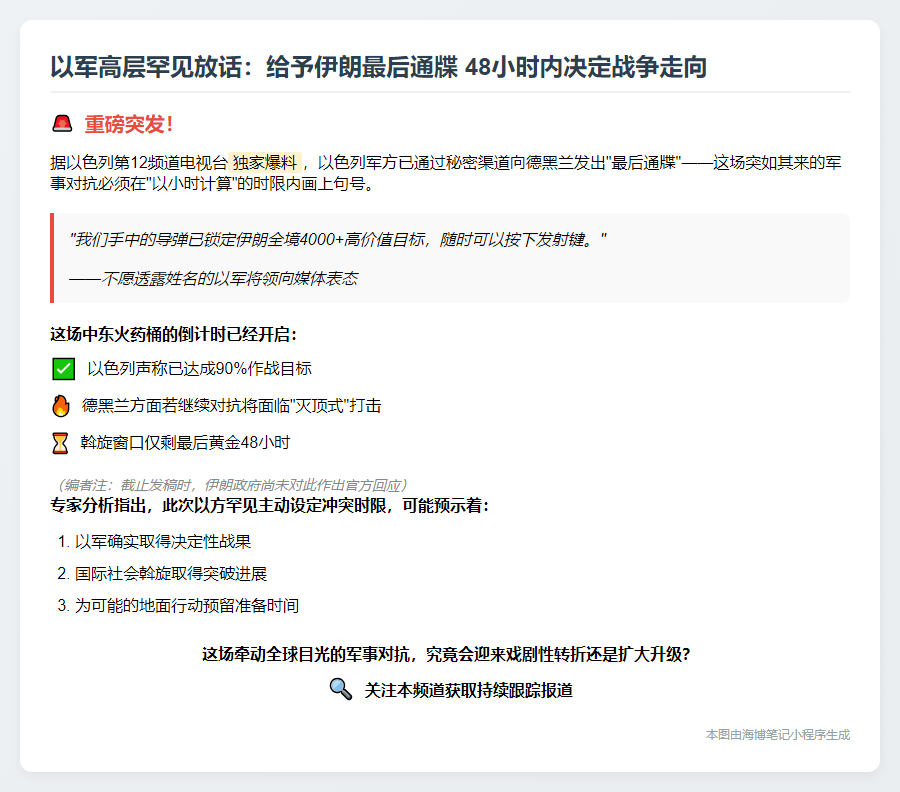This screenshot has height=792, width=900.
Task: Click 斡旋窗口仅剩最后黄金48小时 item
Action: (185, 442)
